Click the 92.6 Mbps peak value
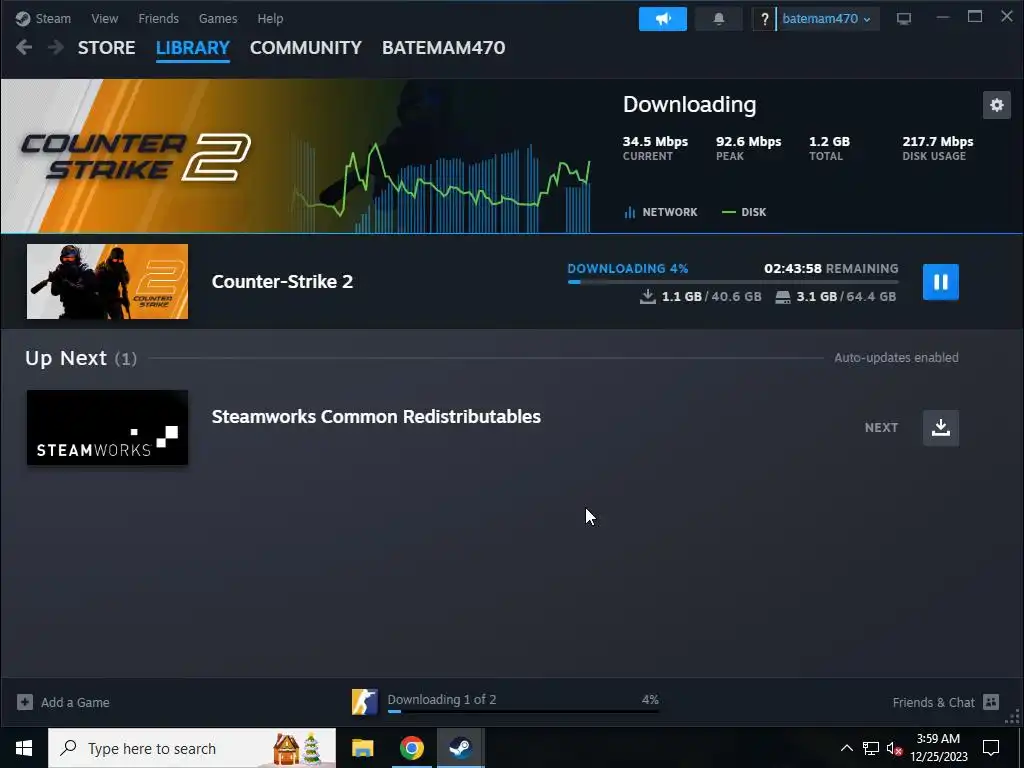 (x=748, y=142)
